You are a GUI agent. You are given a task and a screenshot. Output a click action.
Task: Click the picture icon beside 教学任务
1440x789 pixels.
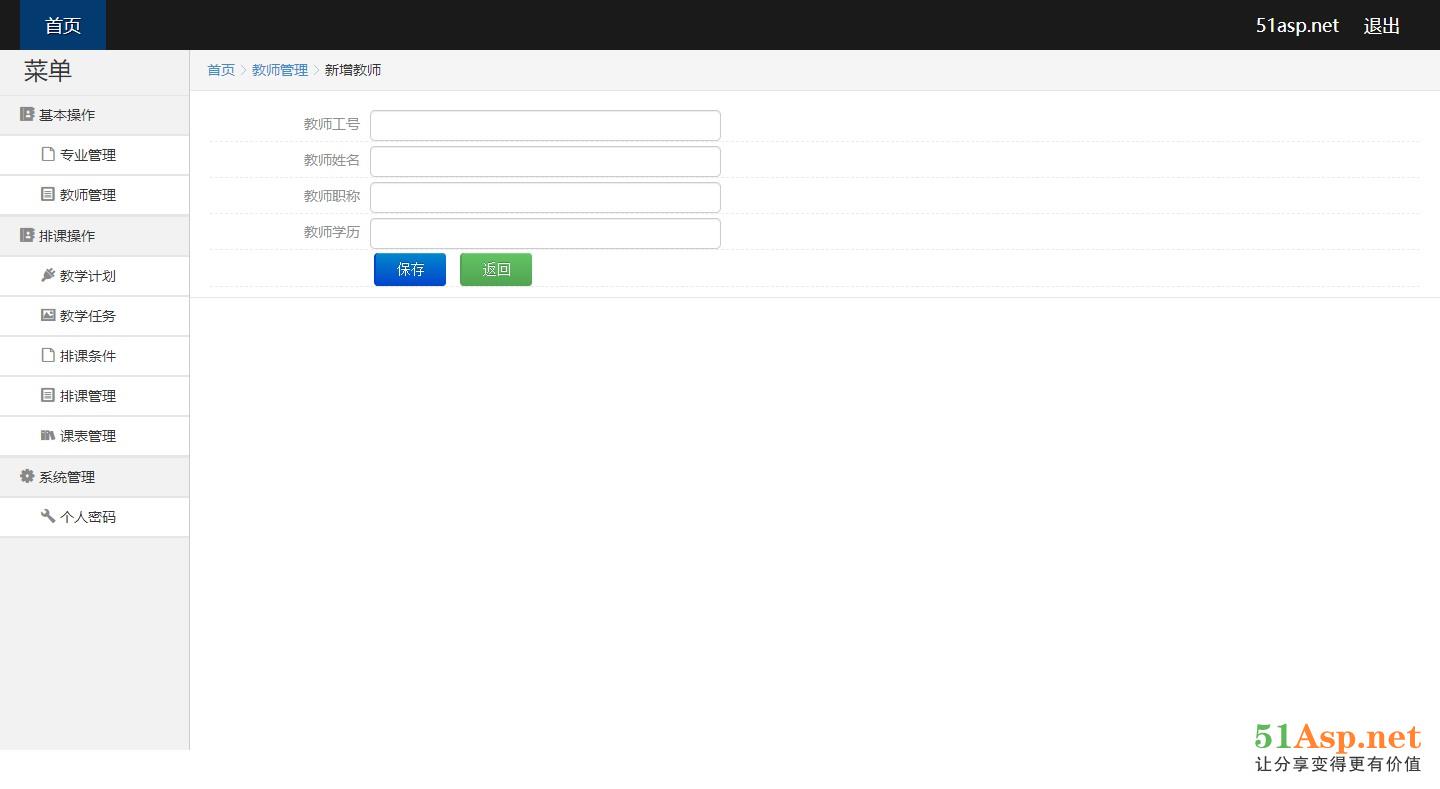(47, 315)
